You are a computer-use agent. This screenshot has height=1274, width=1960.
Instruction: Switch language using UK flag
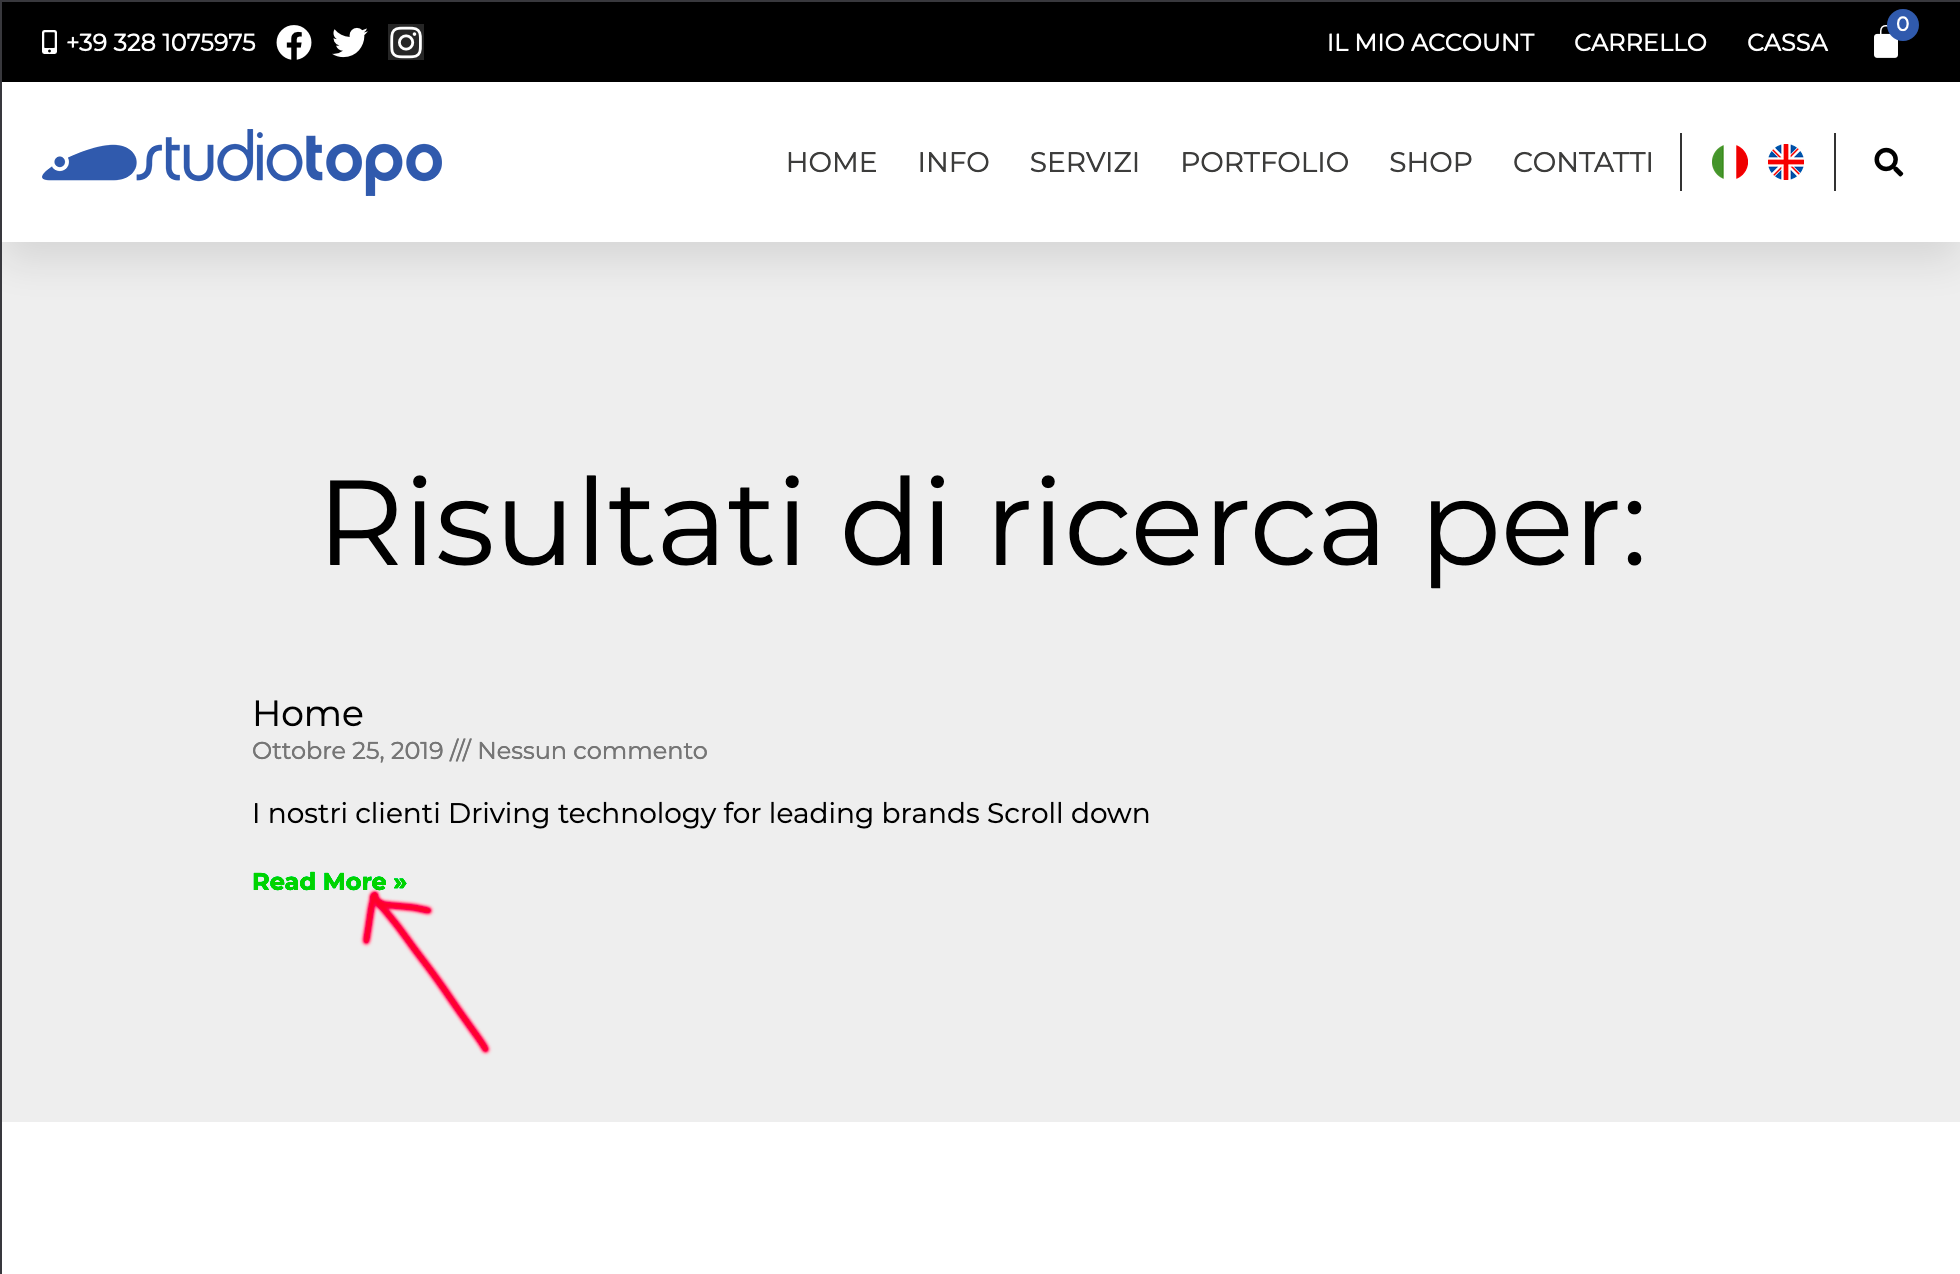click(x=1785, y=162)
